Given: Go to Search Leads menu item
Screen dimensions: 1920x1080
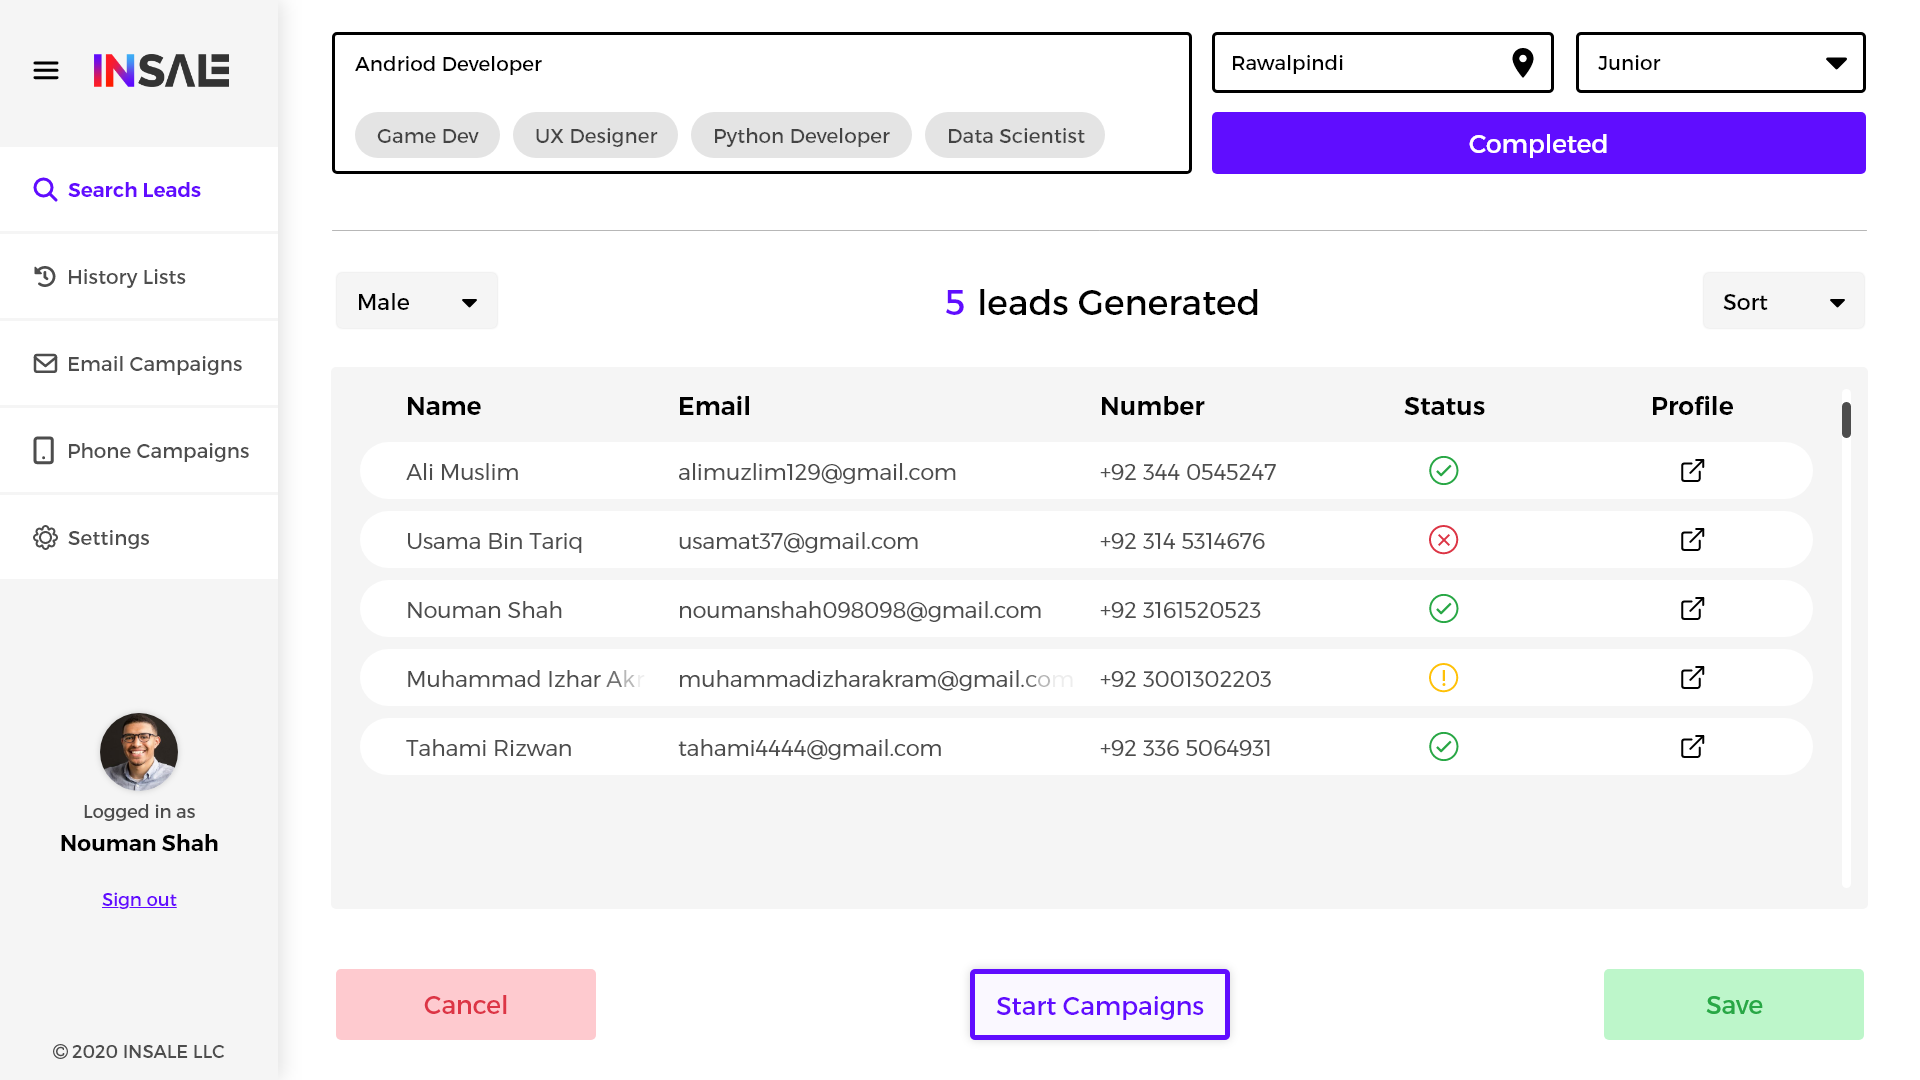Looking at the screenshot, I should coord(139,190).
